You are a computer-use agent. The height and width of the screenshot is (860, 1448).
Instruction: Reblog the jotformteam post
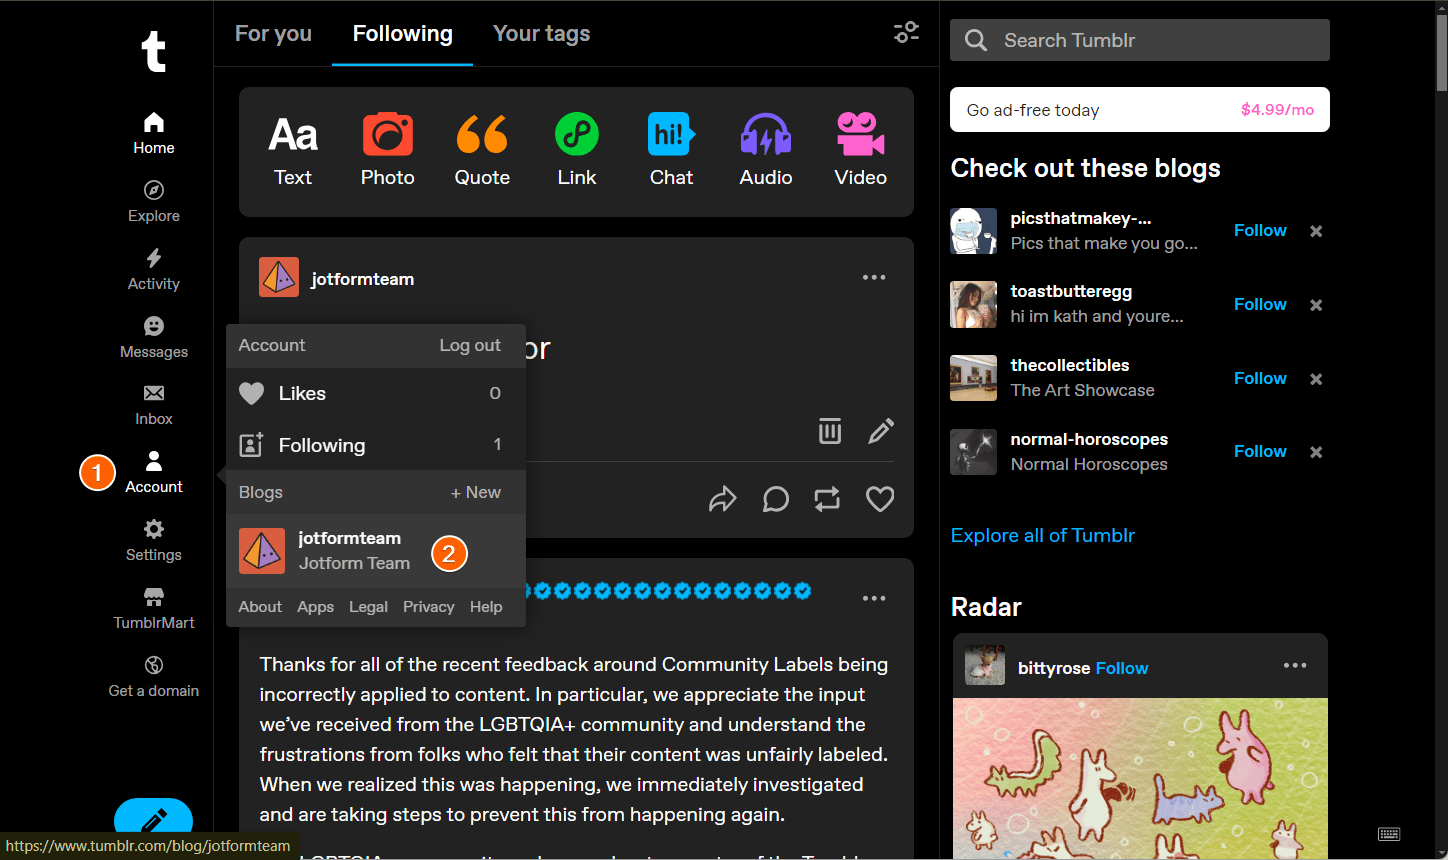pos(827,499)
